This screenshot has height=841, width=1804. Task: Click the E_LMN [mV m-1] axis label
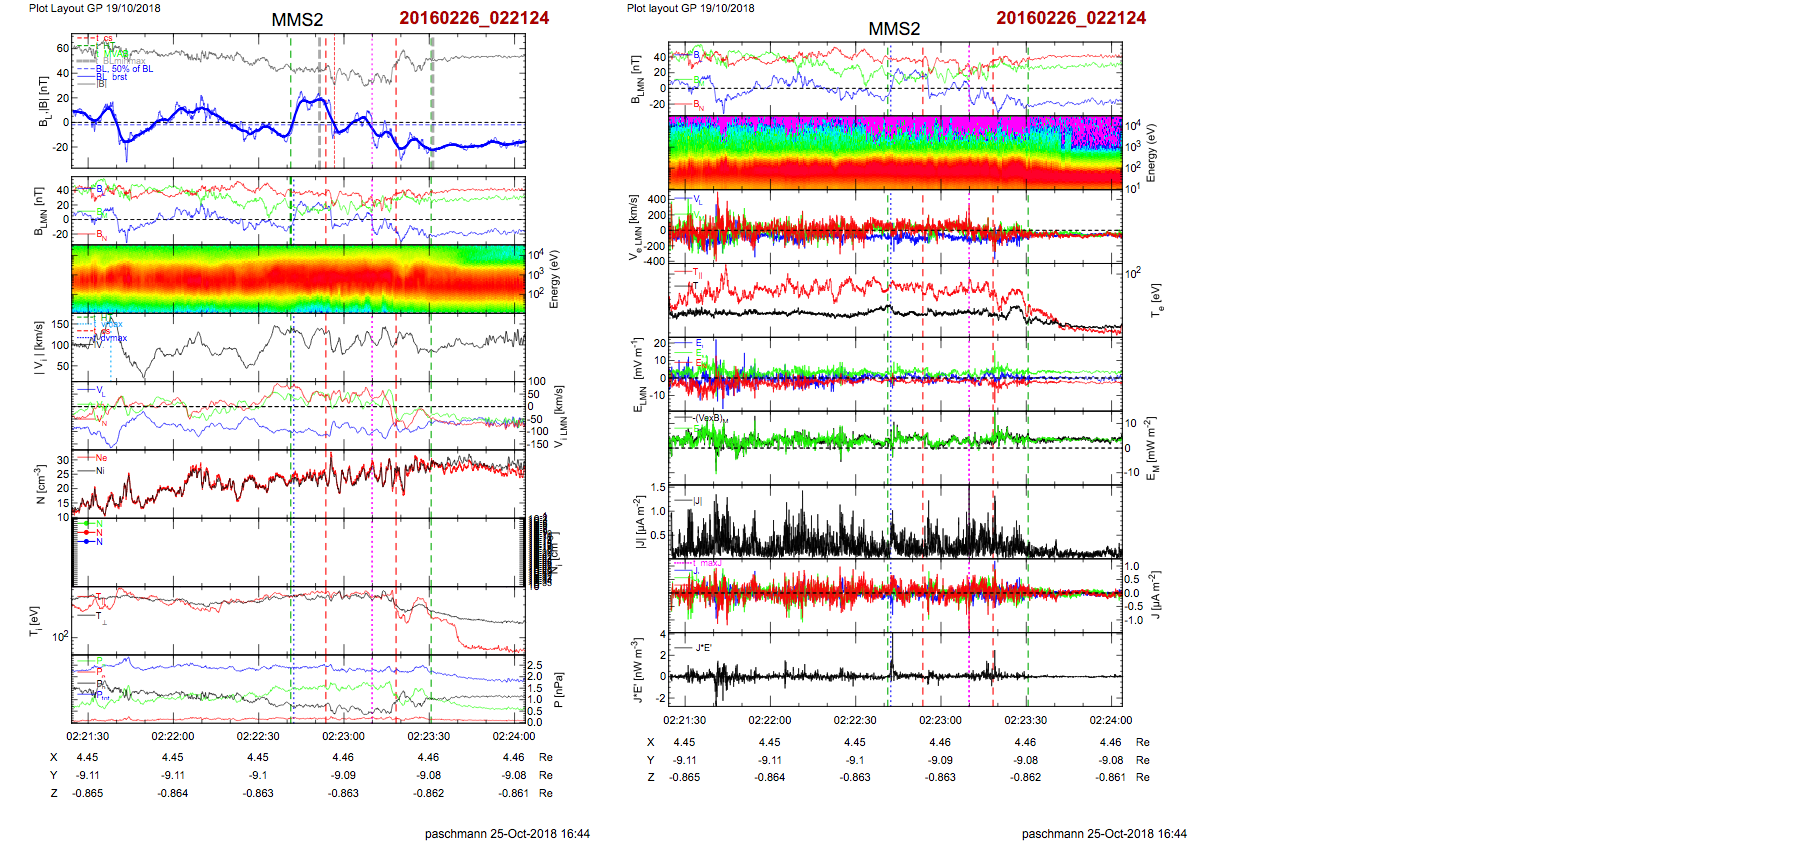(x=637, y=374)
